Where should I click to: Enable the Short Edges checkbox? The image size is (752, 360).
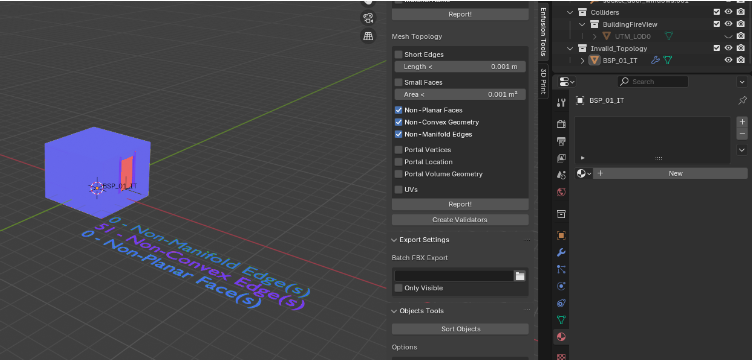tap(398, 55)
